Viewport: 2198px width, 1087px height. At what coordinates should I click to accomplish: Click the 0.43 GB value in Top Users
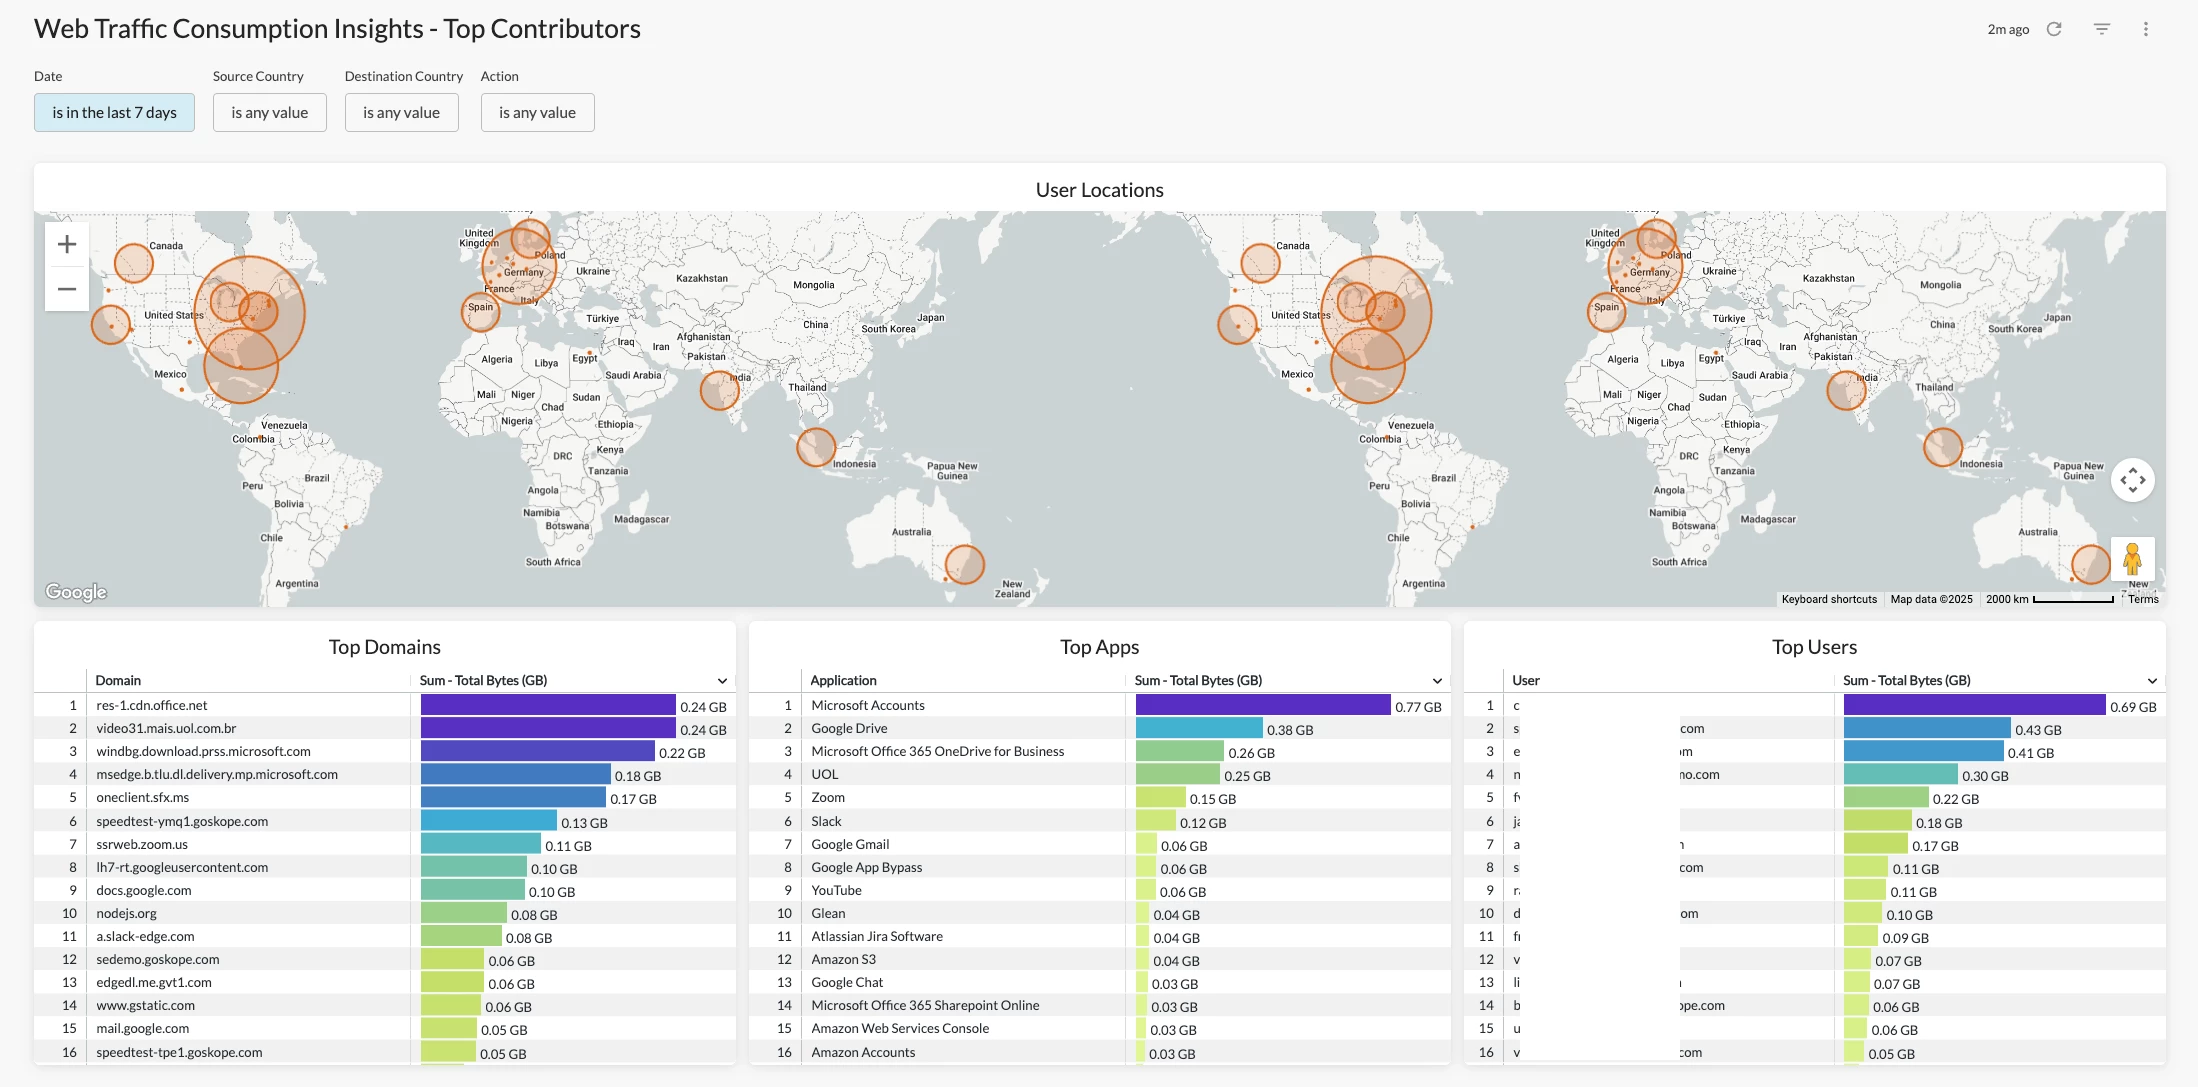tap(2038, 730)
